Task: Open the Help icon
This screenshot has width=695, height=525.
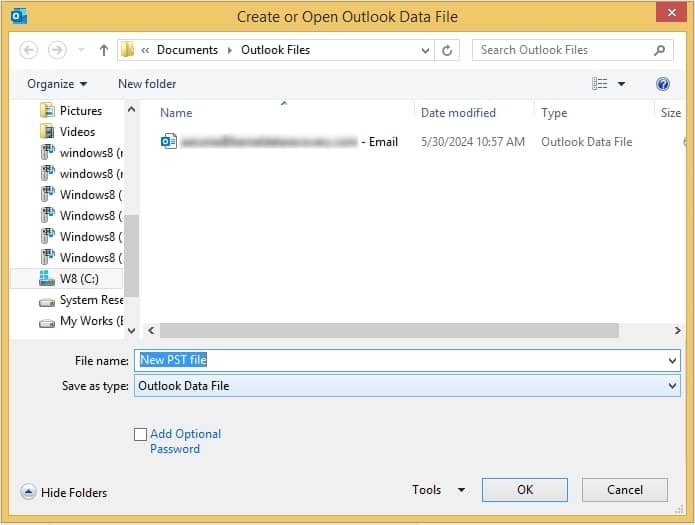Action: pos(663,84)
